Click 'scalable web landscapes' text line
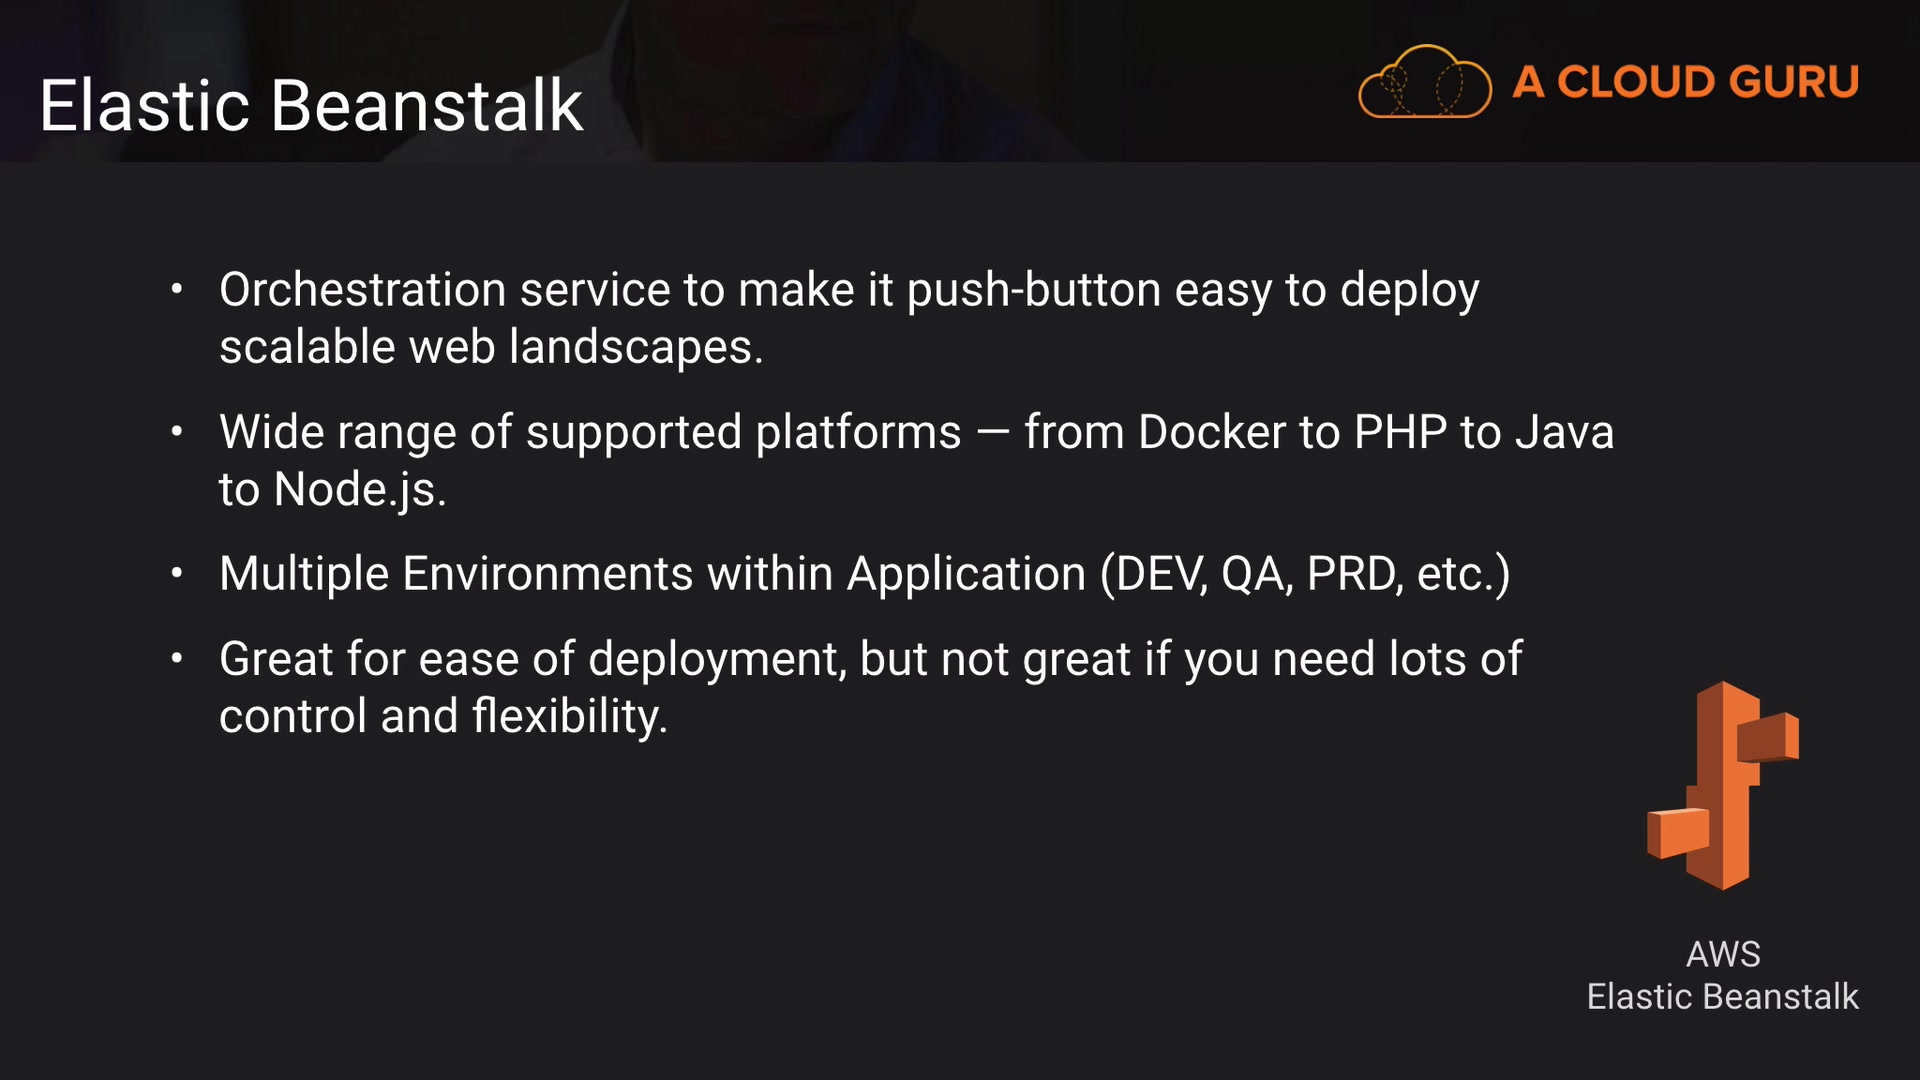 (x=490, y=347)
